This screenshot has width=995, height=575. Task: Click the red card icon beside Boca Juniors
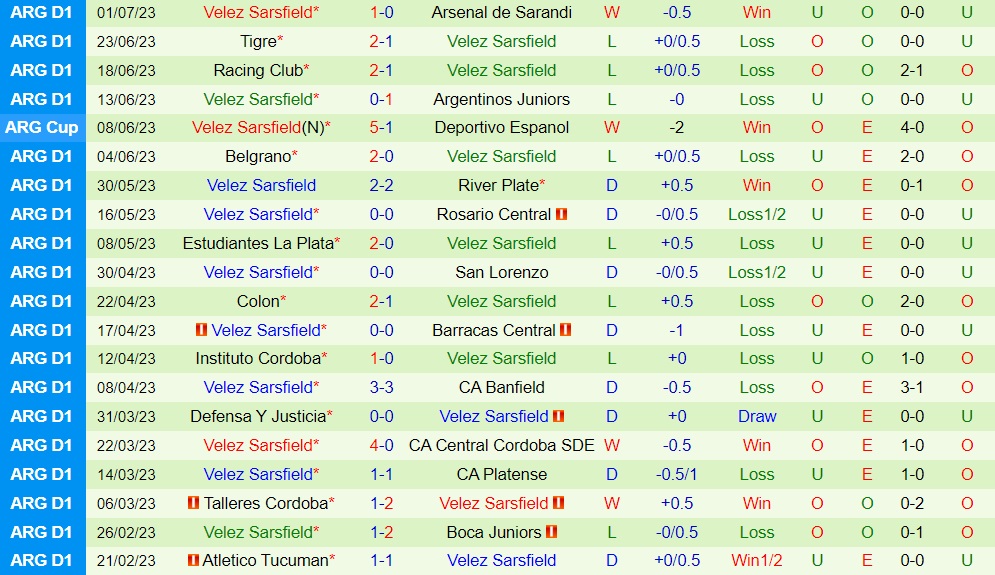point(551,532)
